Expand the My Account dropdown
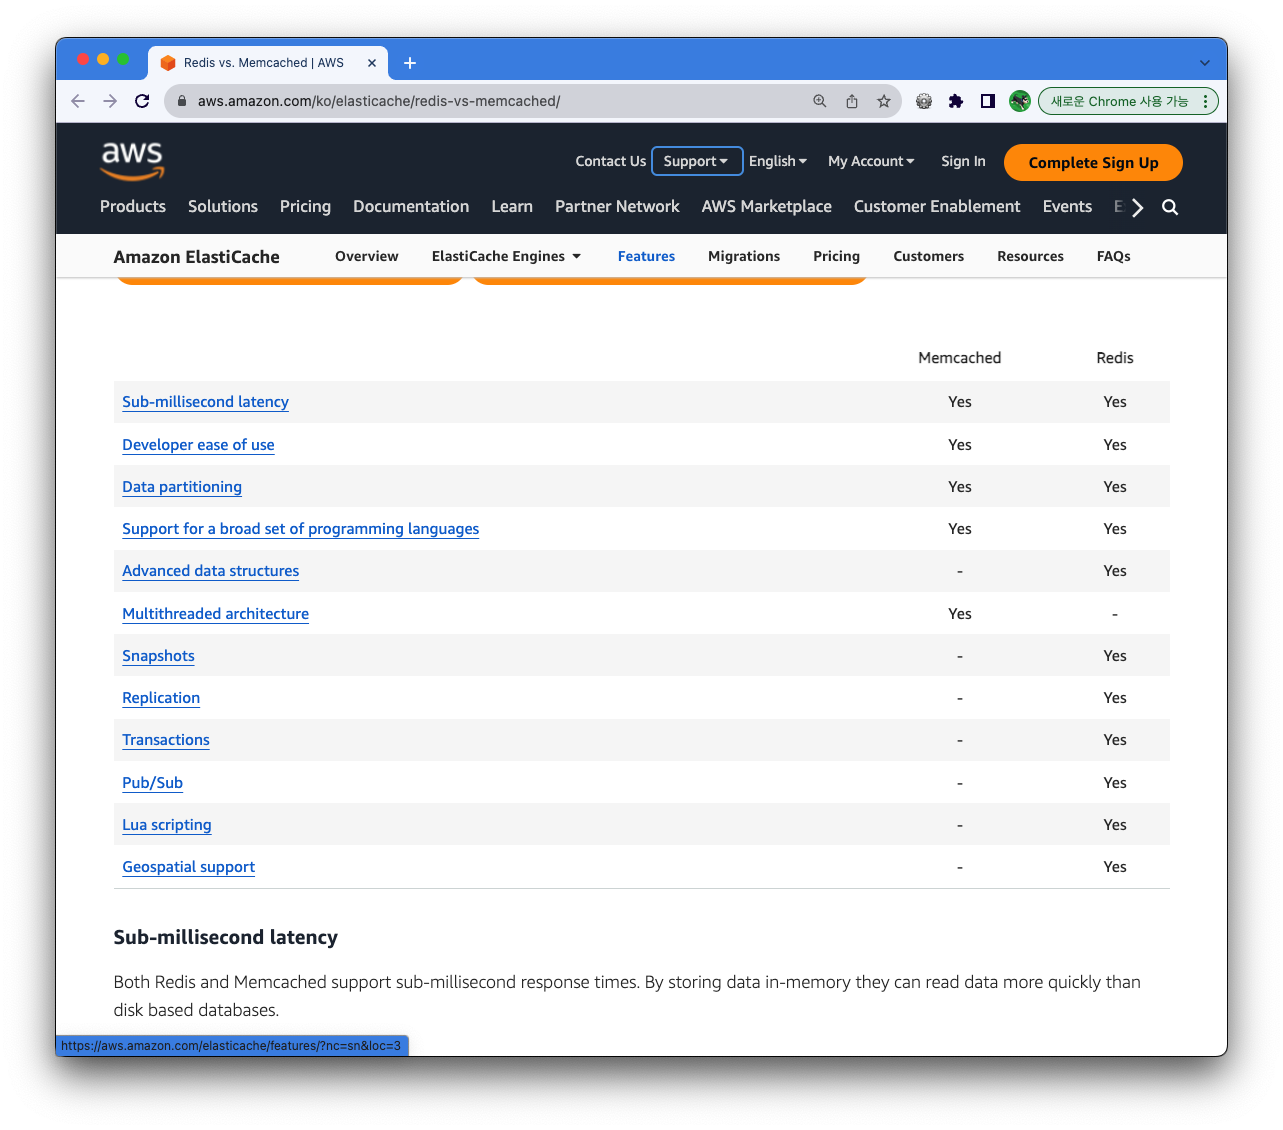 point(871,161)
